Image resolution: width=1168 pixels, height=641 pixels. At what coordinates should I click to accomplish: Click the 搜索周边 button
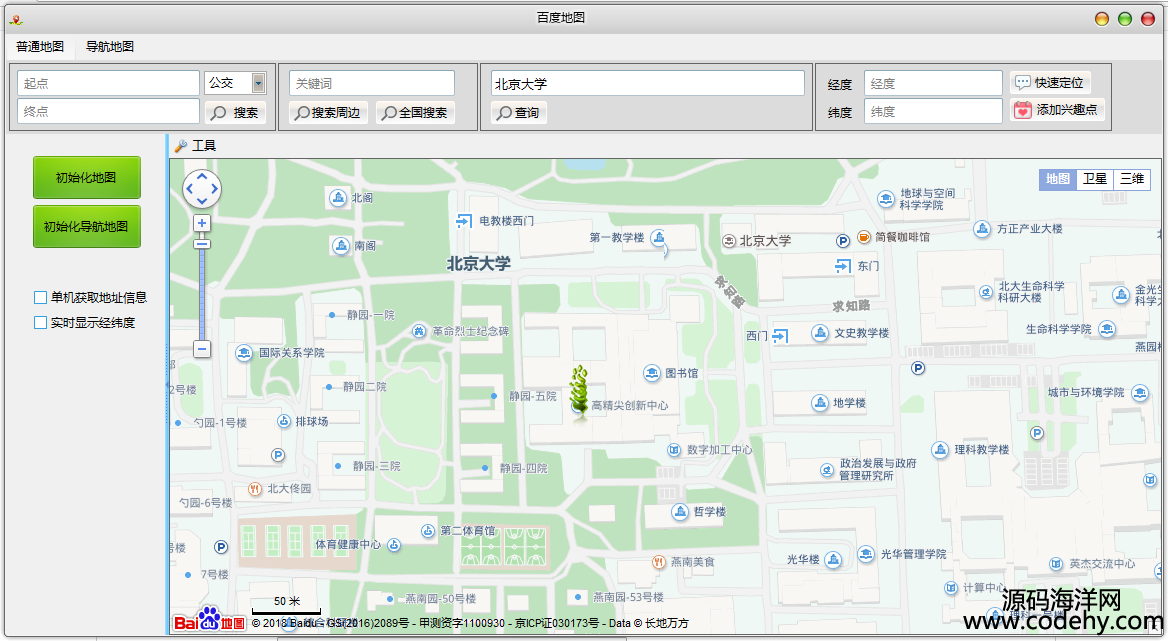pos(328,112)
